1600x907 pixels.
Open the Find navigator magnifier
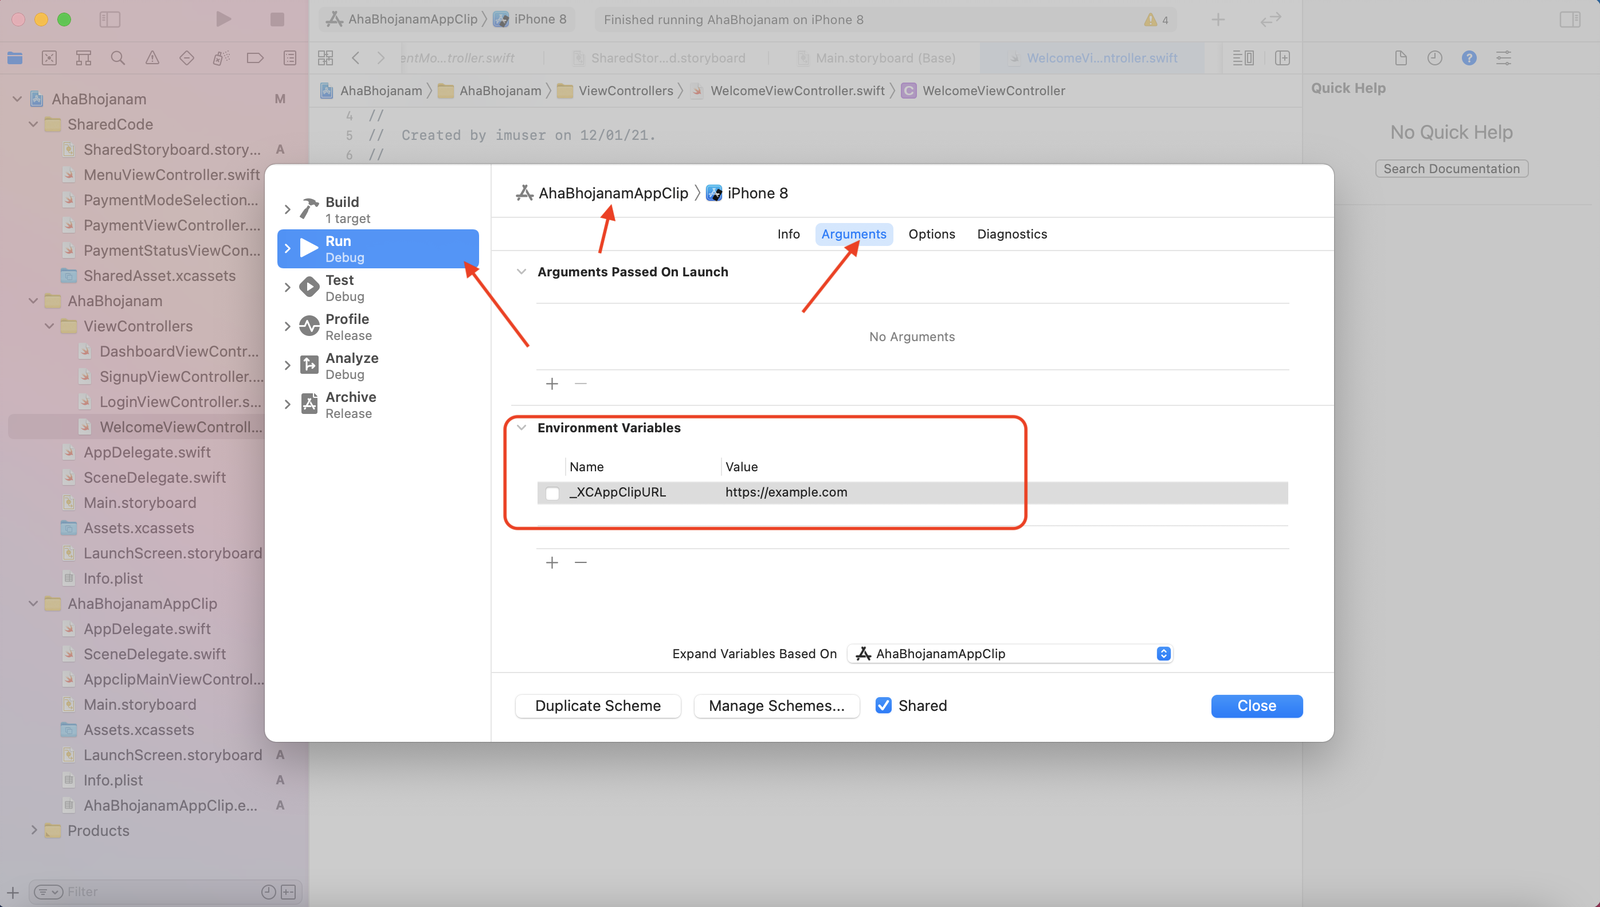pos(118,58)
